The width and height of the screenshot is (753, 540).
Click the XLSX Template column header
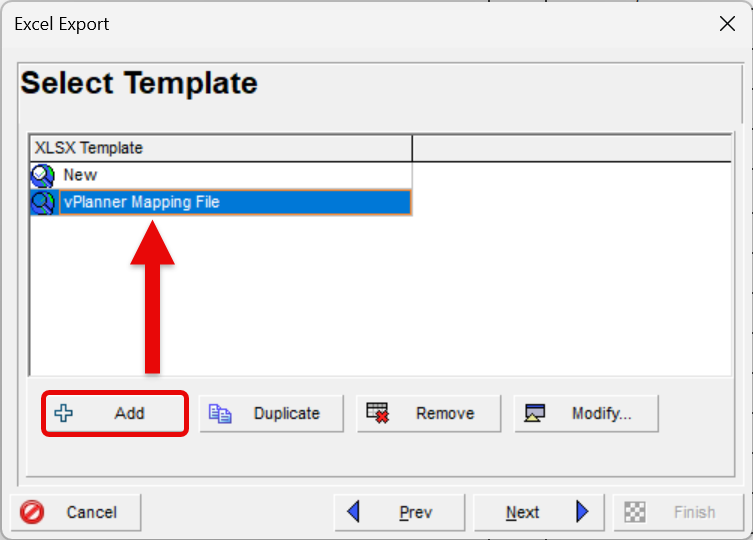click(x=220, y=148)
